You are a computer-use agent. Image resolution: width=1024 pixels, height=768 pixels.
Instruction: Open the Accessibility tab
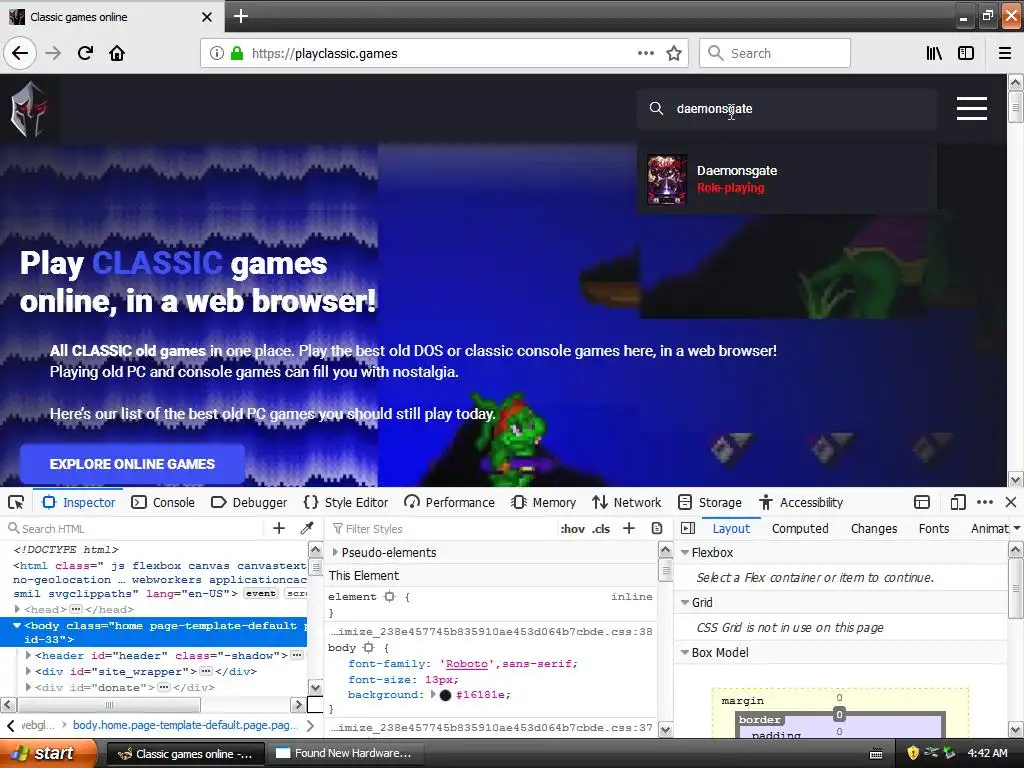(x=801, y=502)
